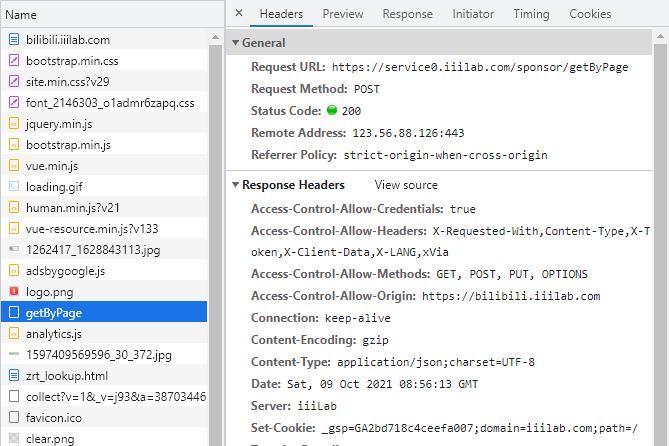The height and width of the screenshot is (446, 669).
Task: Select the logo.png request
Action: (x=104, y=292)
